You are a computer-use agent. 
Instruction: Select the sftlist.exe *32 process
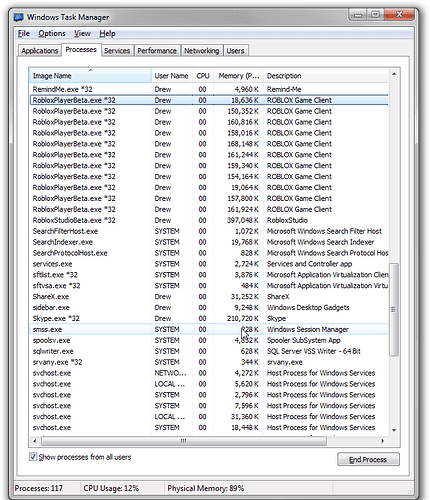[209, 275]
